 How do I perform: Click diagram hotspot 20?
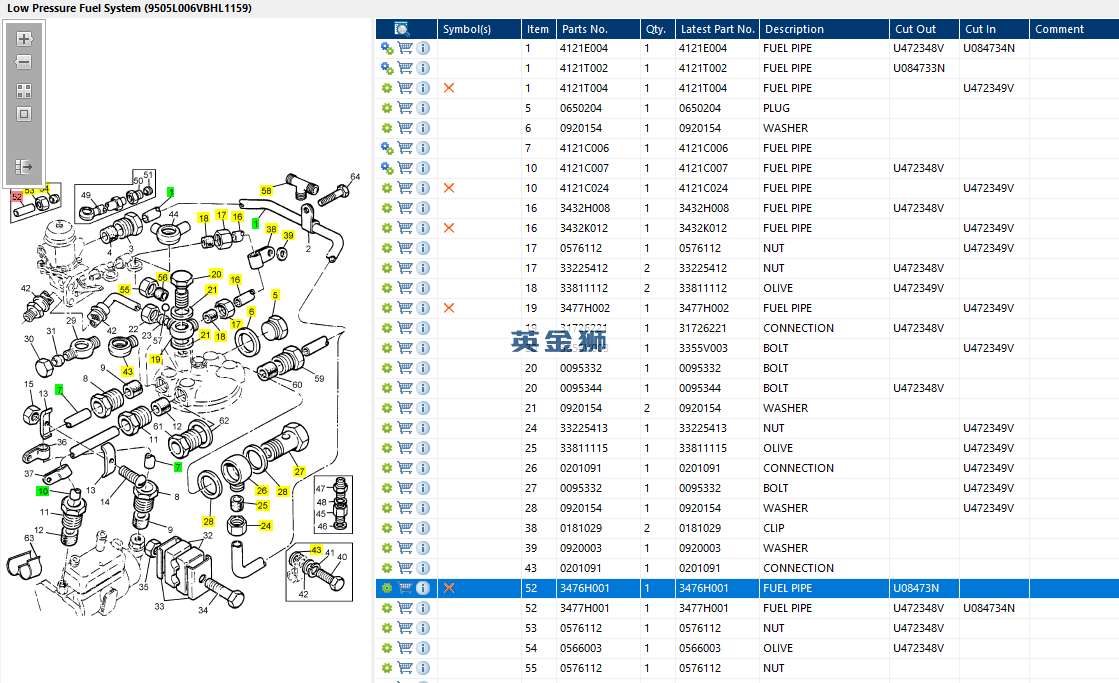[216, 274]
